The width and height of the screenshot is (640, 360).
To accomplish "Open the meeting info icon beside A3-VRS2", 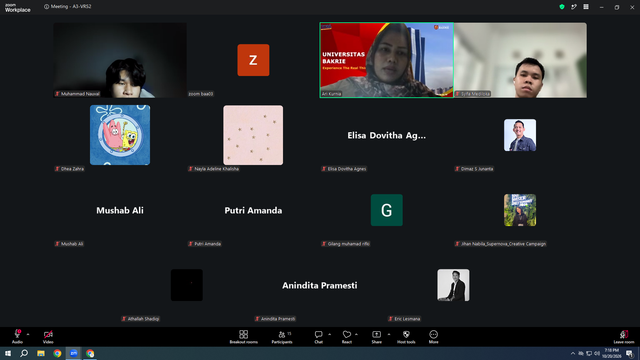I will pos(47,7).
